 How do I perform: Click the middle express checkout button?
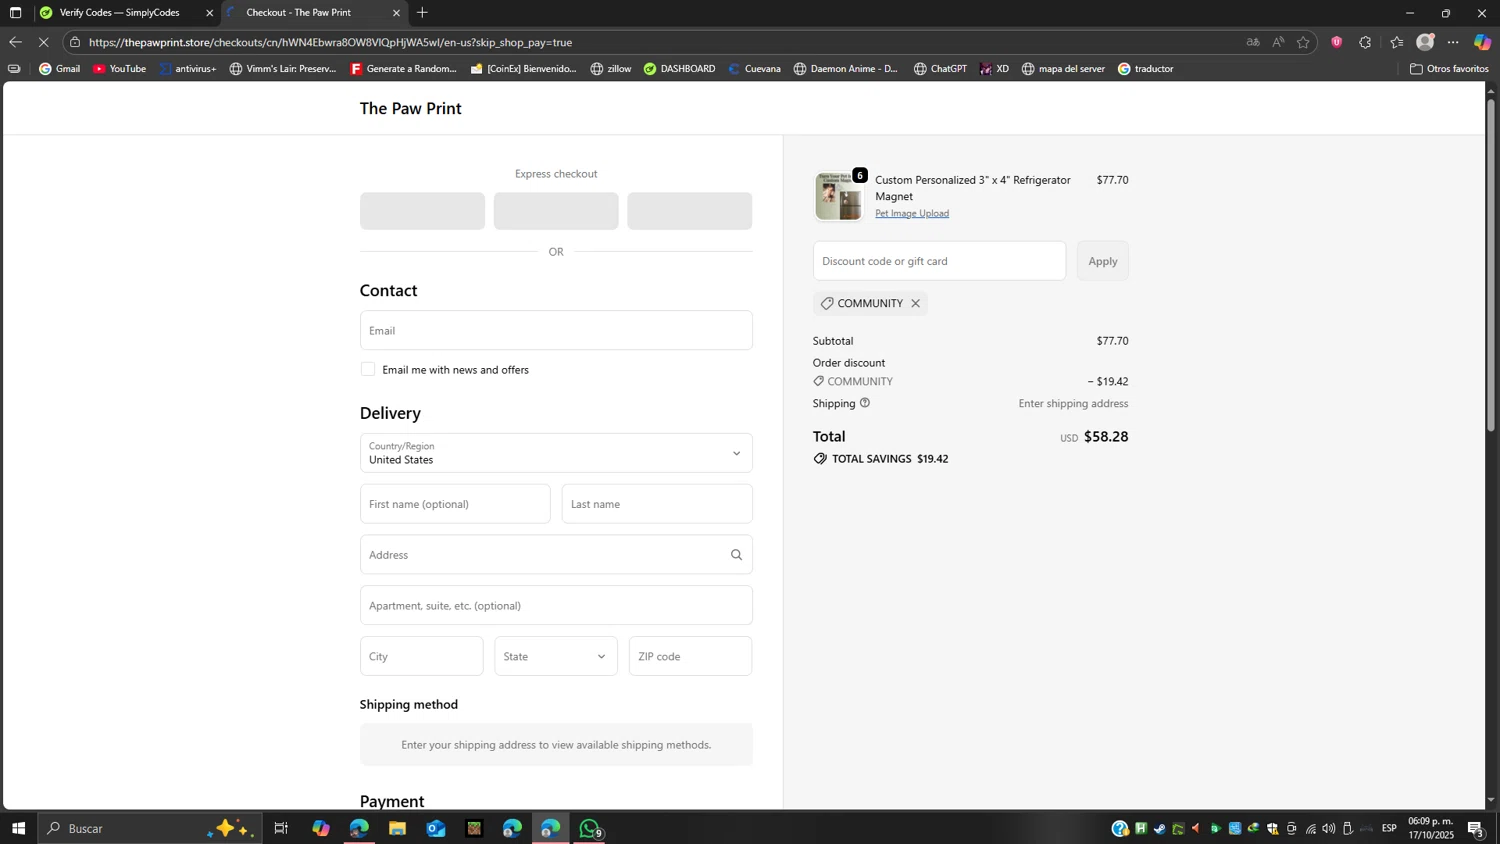(x=556, y=211)
